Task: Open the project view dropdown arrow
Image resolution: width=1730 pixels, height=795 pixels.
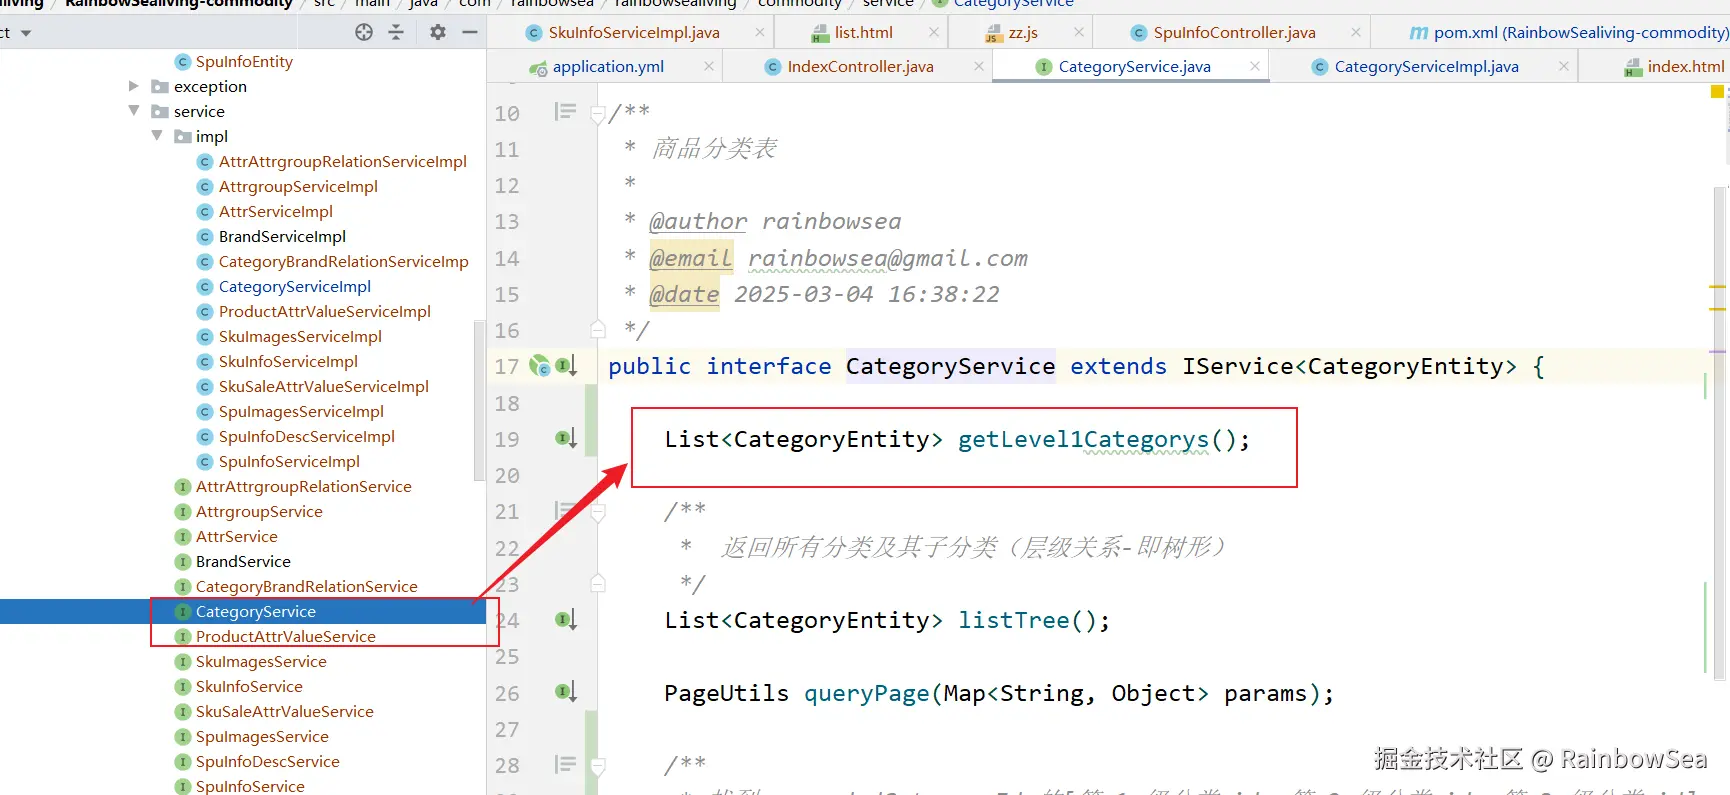Action: pyautogui.click(x=26, y=33)
